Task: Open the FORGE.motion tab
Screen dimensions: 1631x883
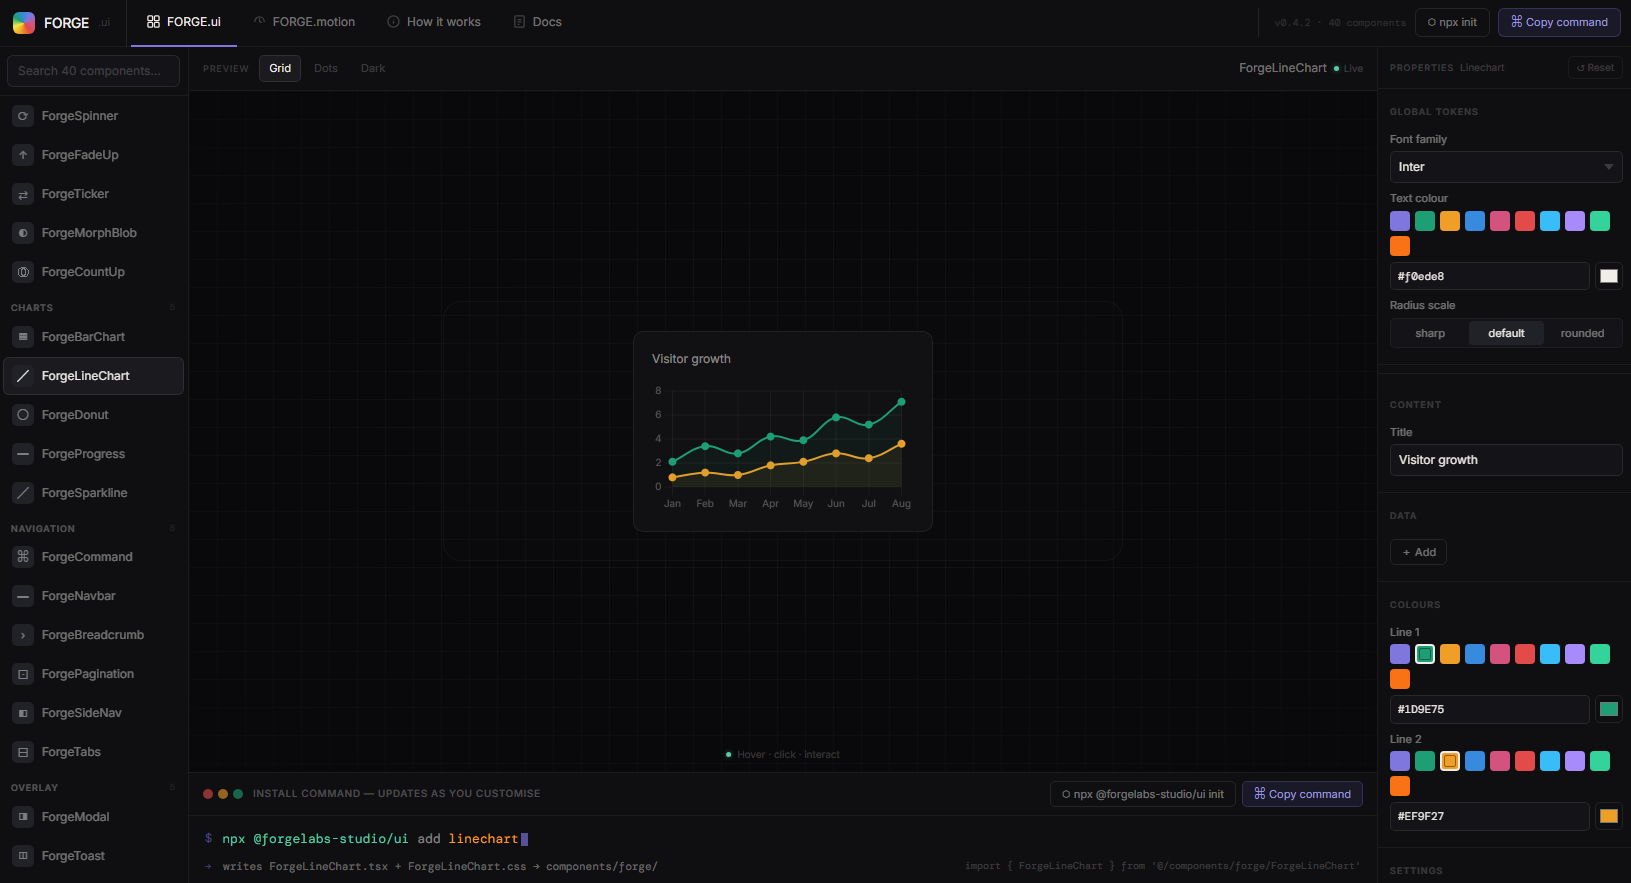Action: click(304, 22)
